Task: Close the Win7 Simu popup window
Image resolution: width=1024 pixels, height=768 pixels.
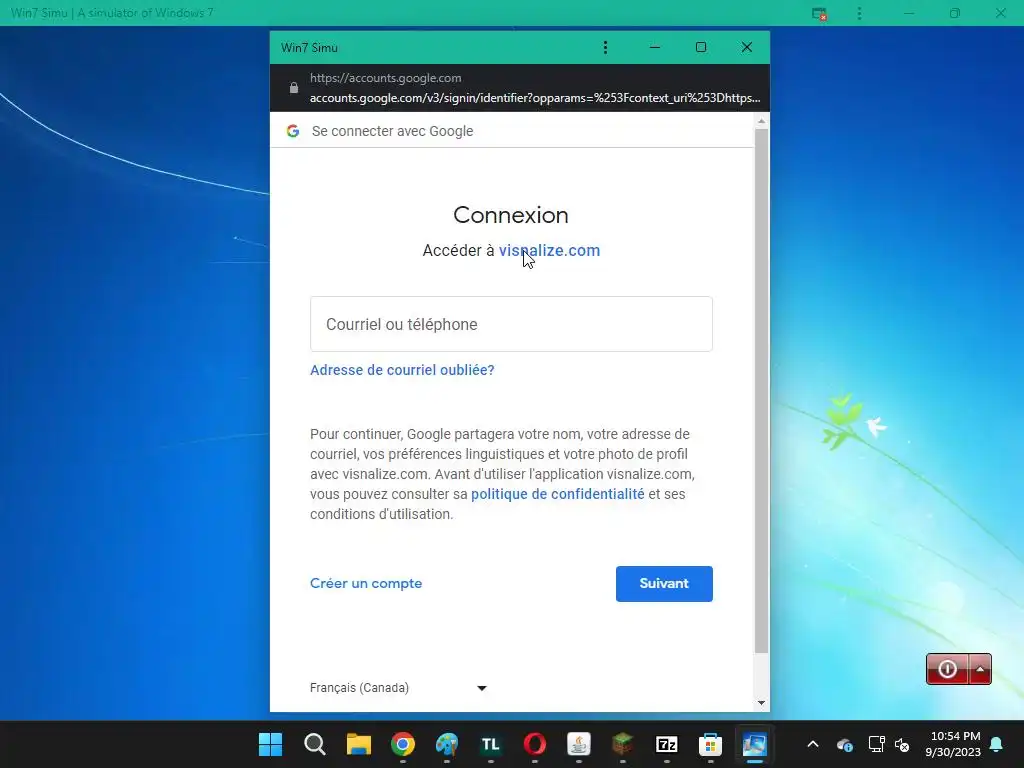Action: click(747, 47)
